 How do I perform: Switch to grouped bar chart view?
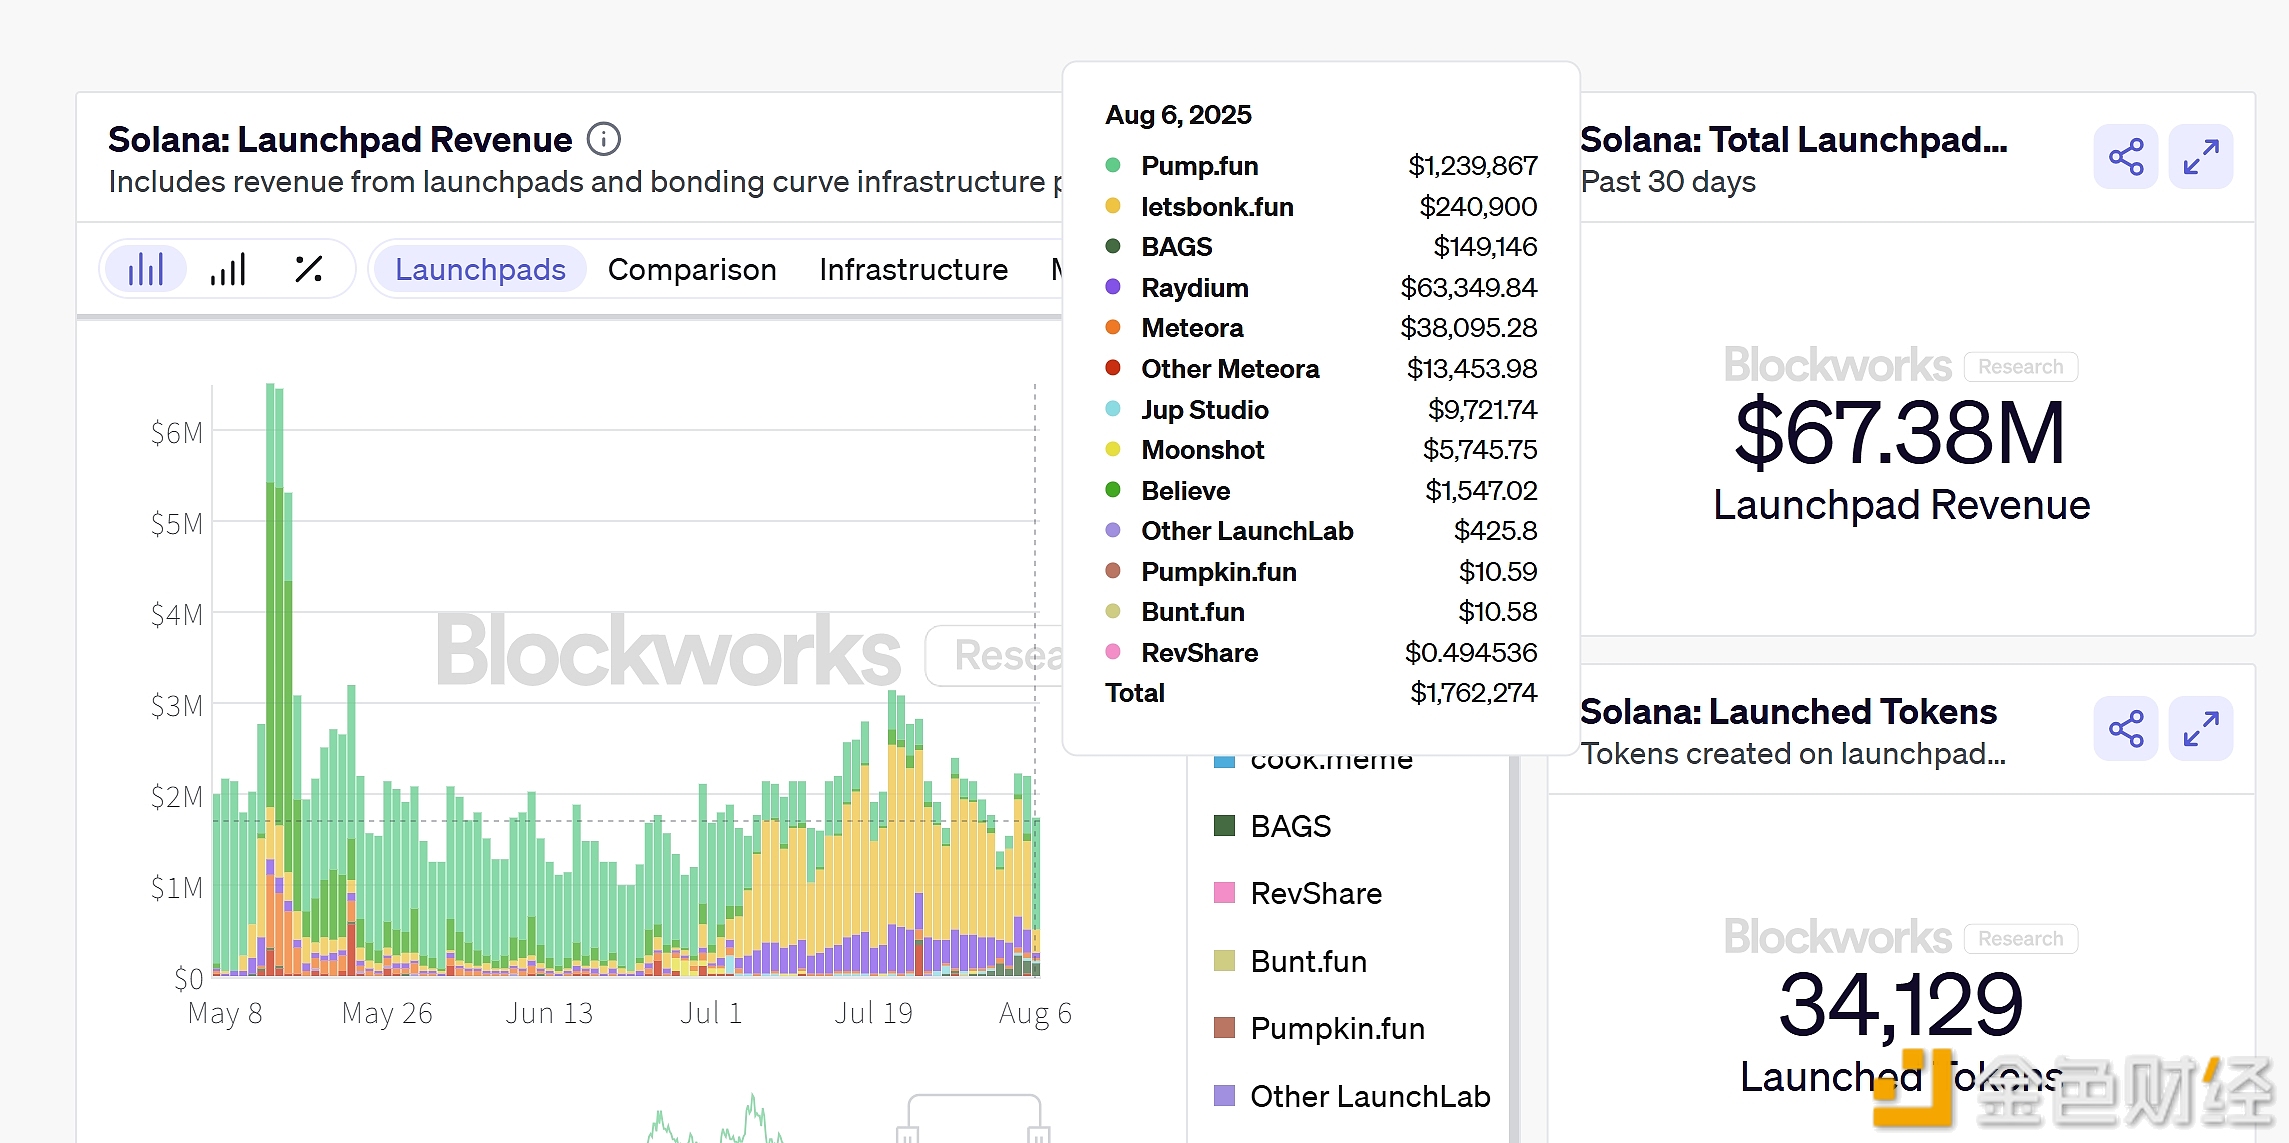(146, 269)
